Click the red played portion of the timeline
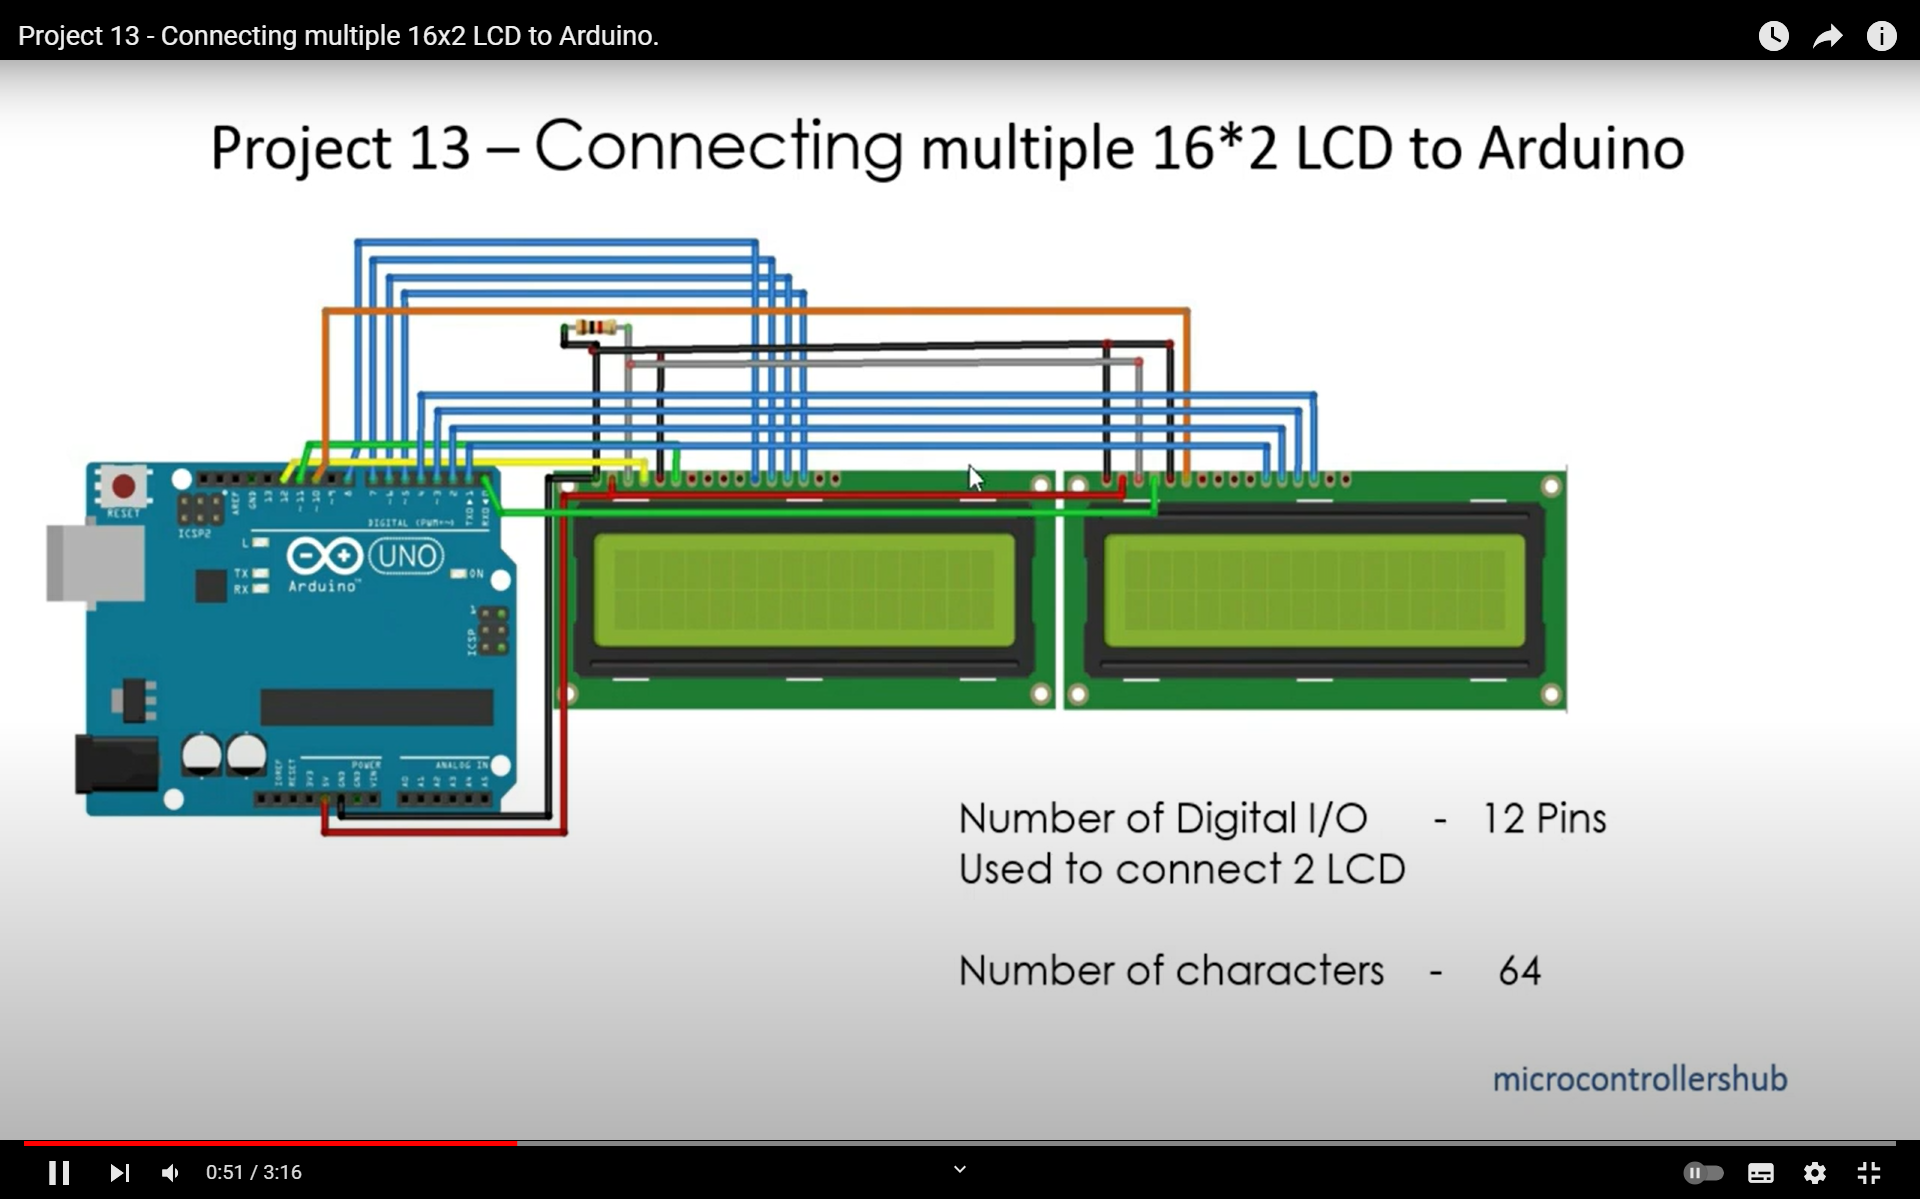Viewport: 1920px width, 1199px height. 270,1142
